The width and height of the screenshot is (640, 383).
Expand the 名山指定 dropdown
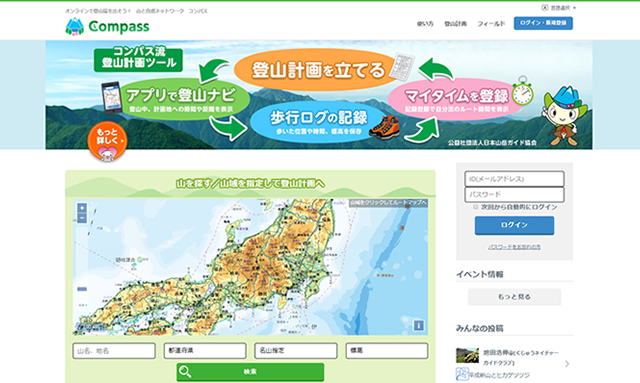(x=296, y=351)
